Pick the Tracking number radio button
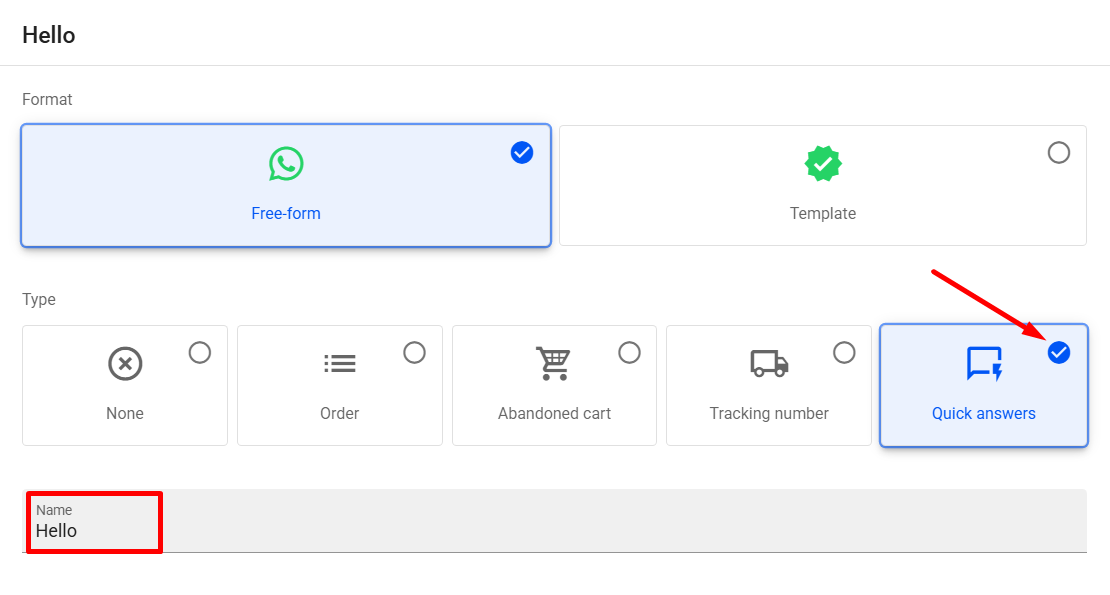The image size is (1110, 595). 844,353
